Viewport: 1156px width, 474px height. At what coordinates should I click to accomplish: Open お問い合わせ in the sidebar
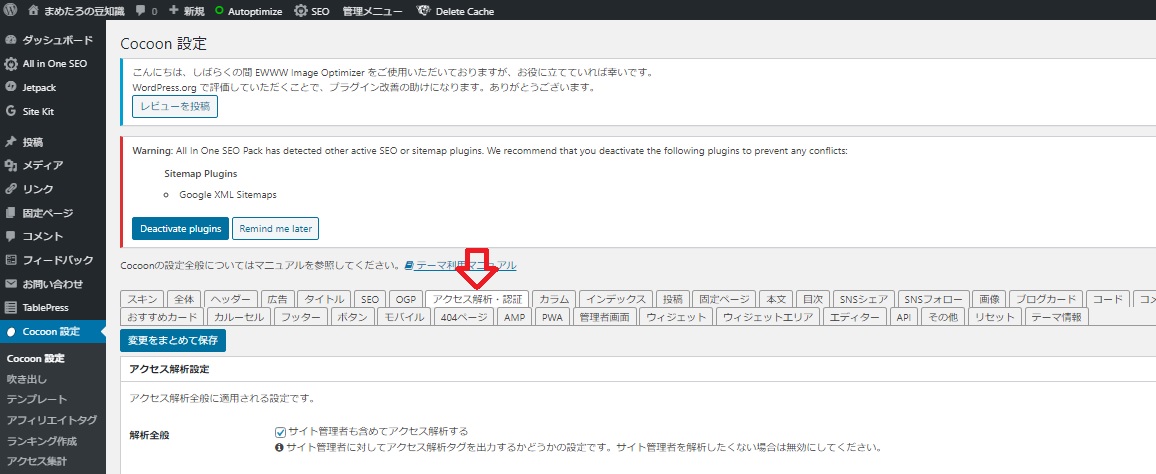tap(53, 284)
